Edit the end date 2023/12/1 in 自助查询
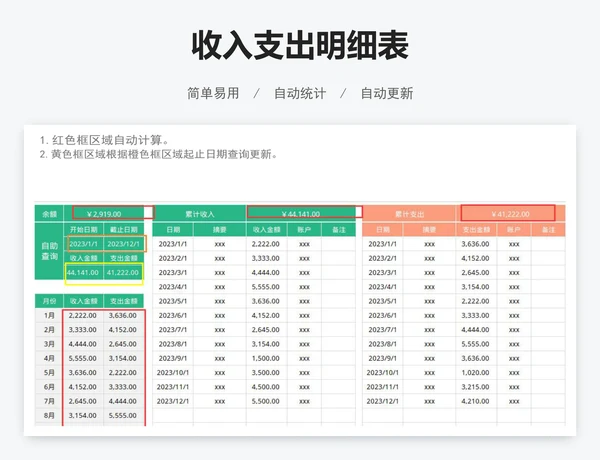The image size is (600, 460). pos(123,244)
